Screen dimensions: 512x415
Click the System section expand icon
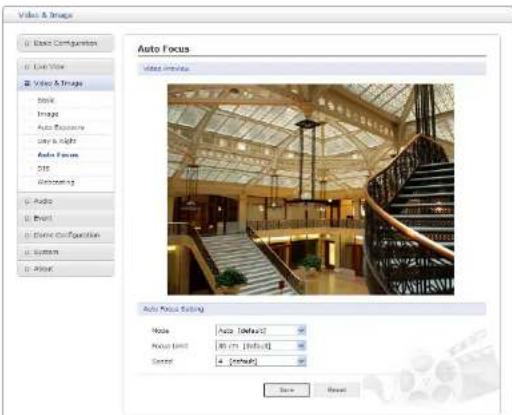[27, 252]
